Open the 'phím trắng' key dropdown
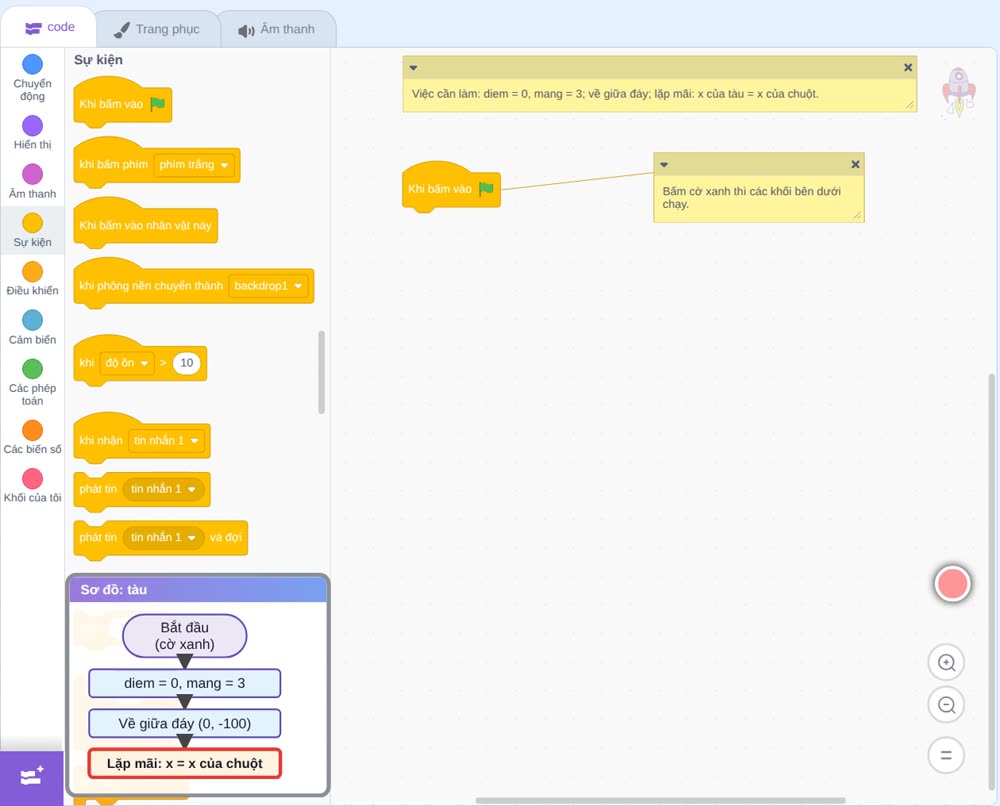Screen dimensions: 1000x806 click(x=194, y=165)
